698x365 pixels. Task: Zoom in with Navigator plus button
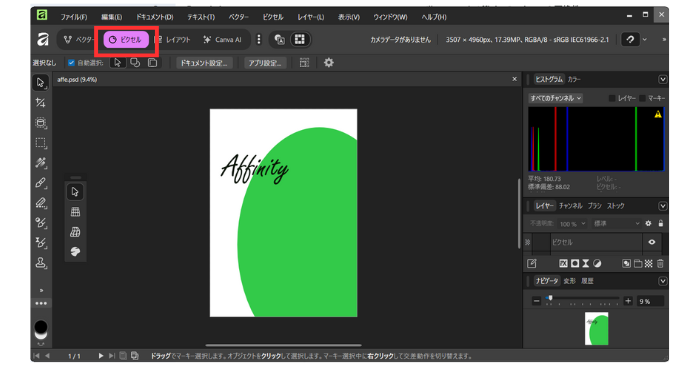(628, 301)
